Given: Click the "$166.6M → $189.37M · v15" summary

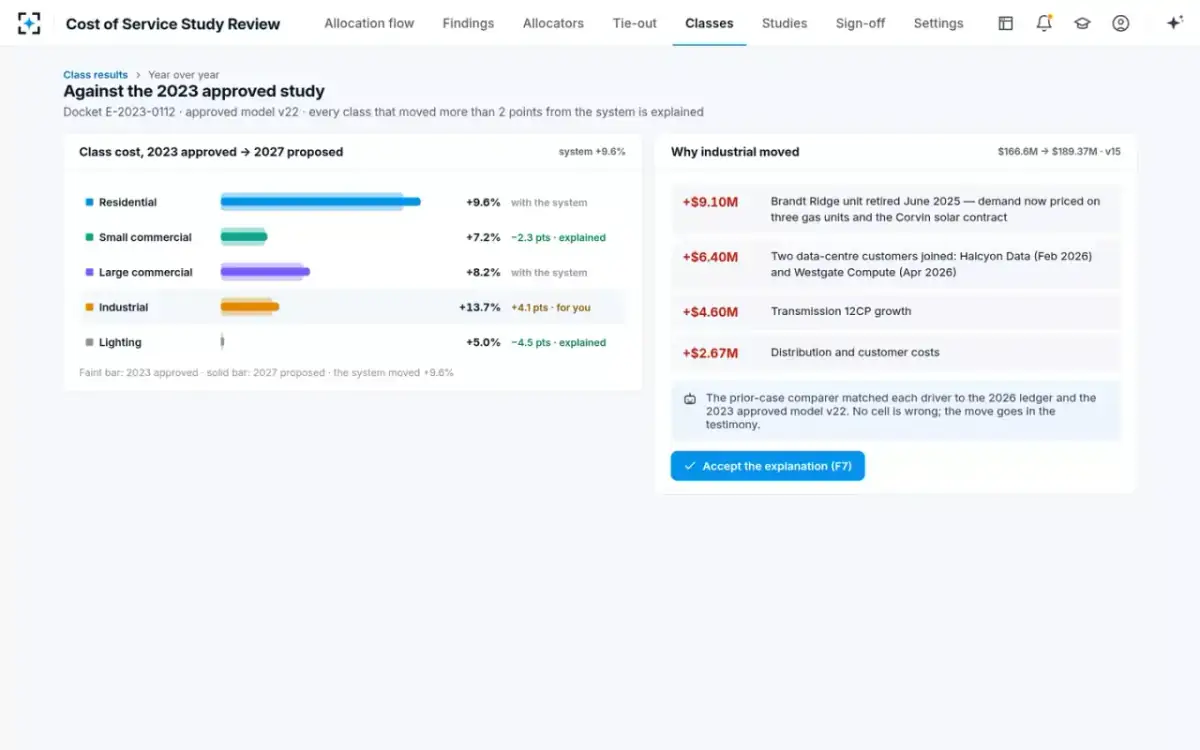Looking at the screenshot, I should pos(1059,152).
